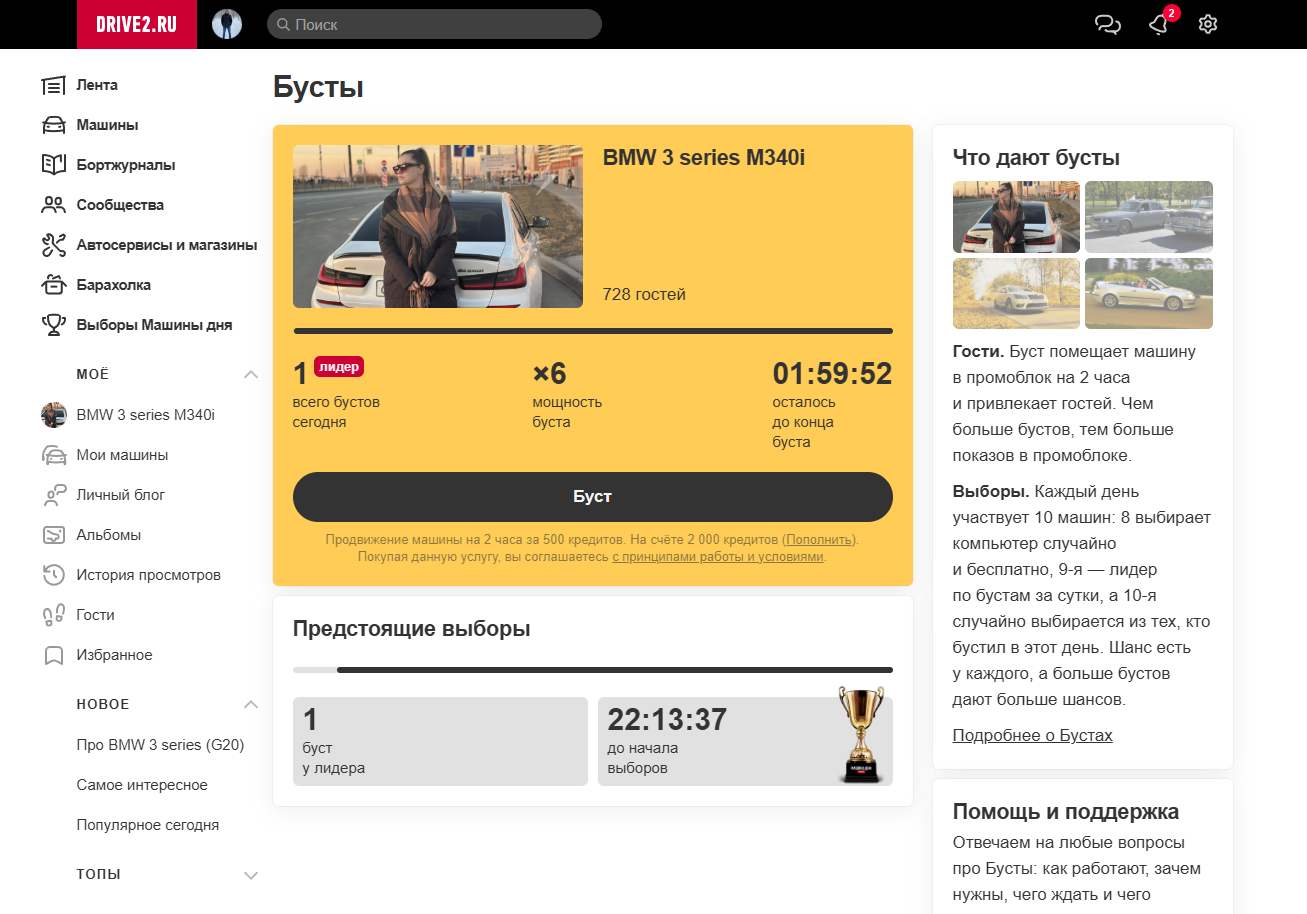
Task: Click the dark Буст button
Action: (593, 497)
